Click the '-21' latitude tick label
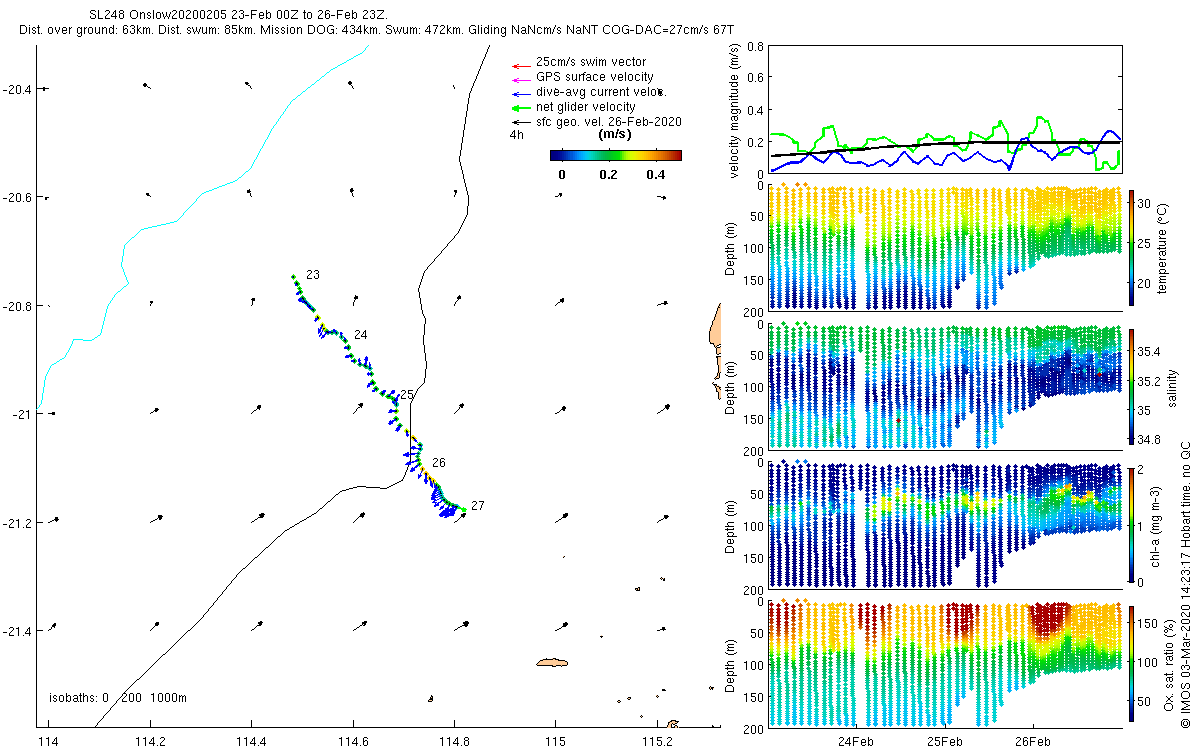 point(21,414)
